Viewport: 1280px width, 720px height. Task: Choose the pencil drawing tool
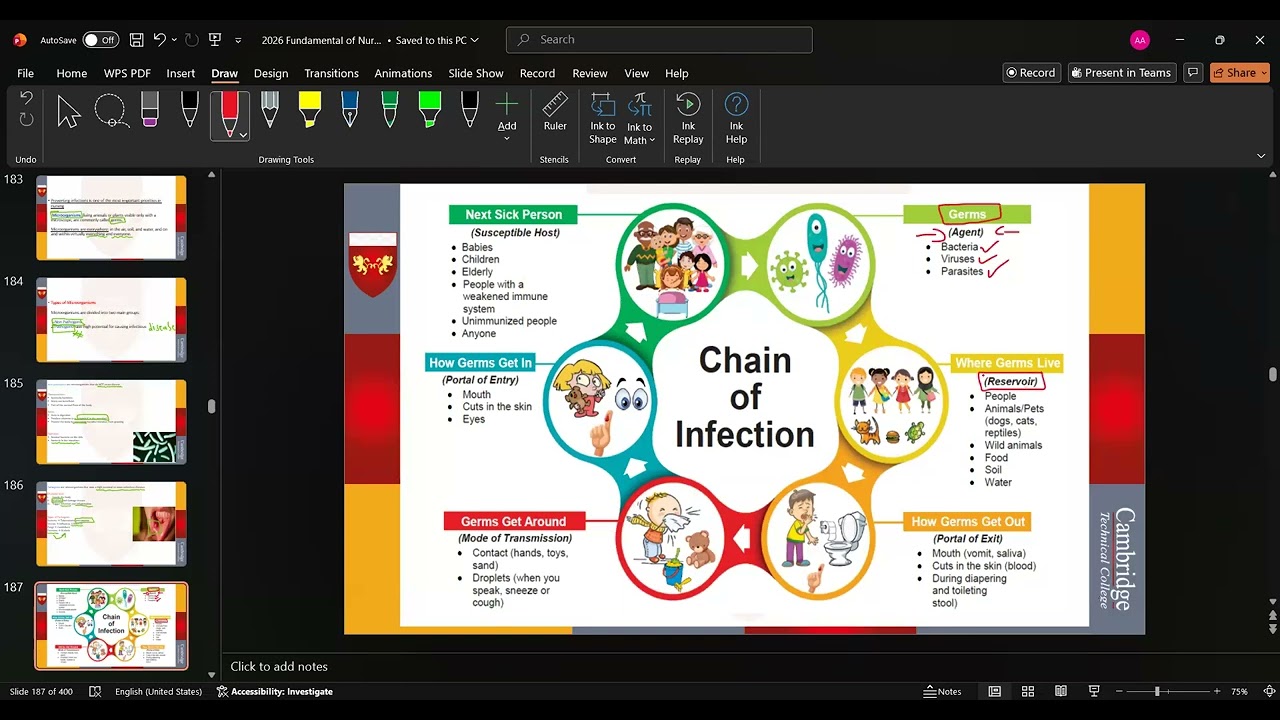pos(270,110)
